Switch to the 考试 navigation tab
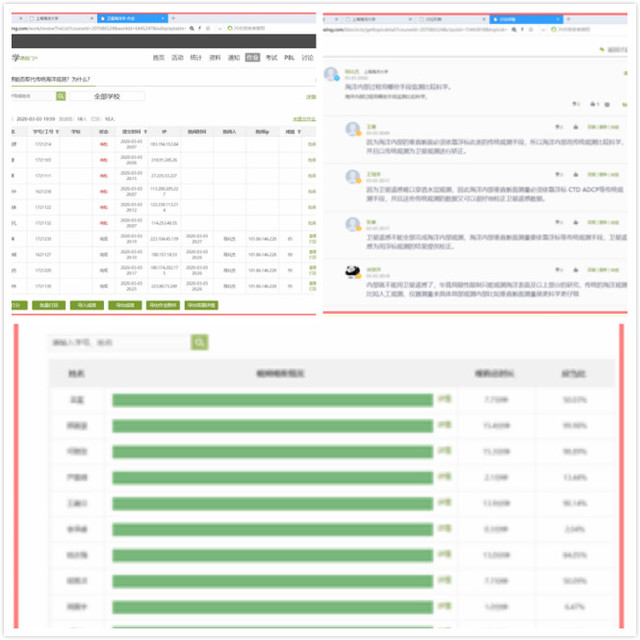The height and width of the screenshot is (640, 640). coord(271,58)
